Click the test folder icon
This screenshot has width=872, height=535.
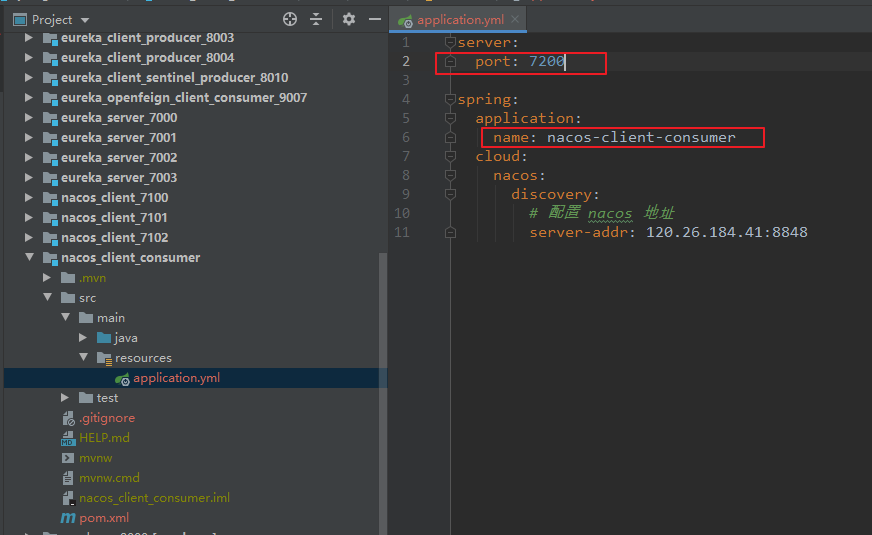86,398
